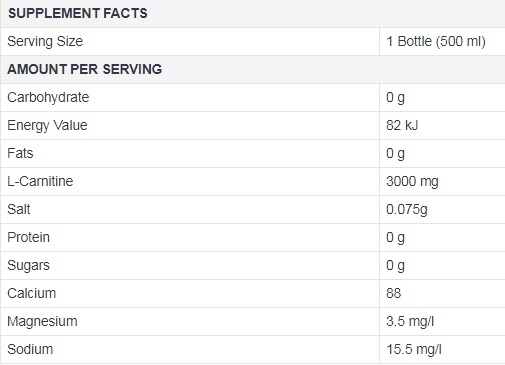Select the Calcium row label
The image size is (505, 365).
pyautogui.click(x=32, y=293)
